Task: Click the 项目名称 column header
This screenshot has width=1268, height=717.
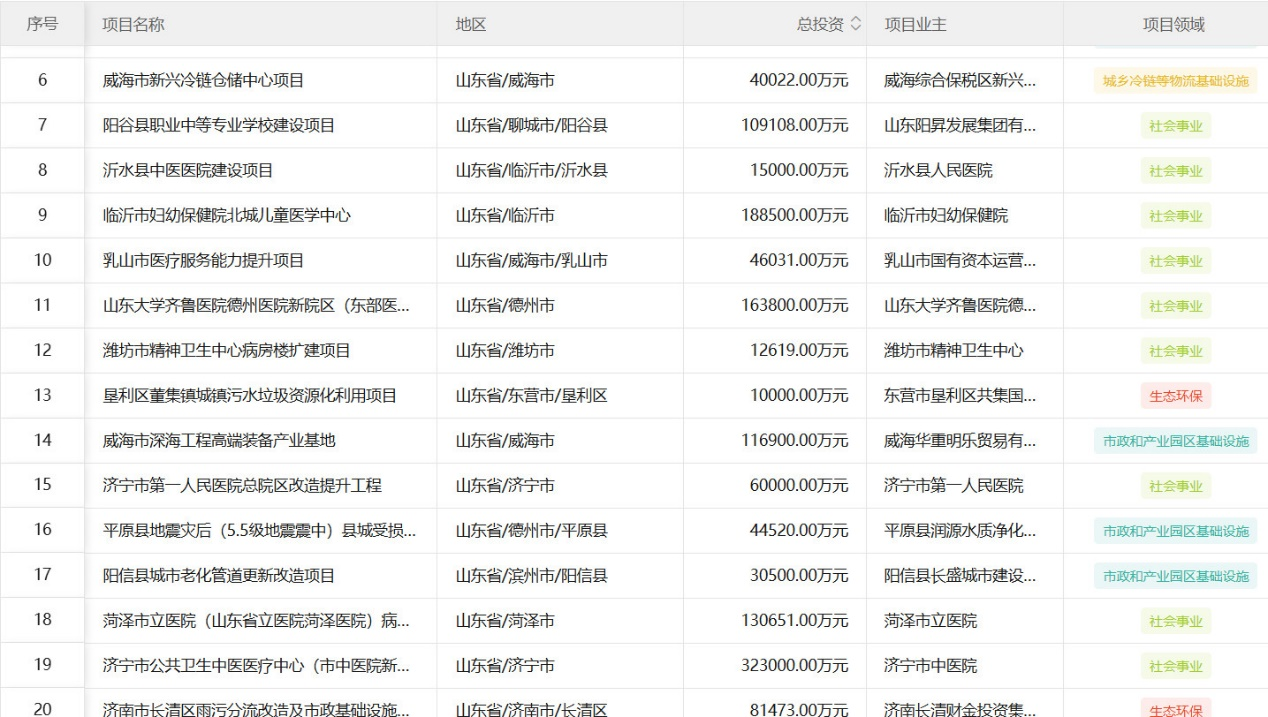Action: [133, 25]
